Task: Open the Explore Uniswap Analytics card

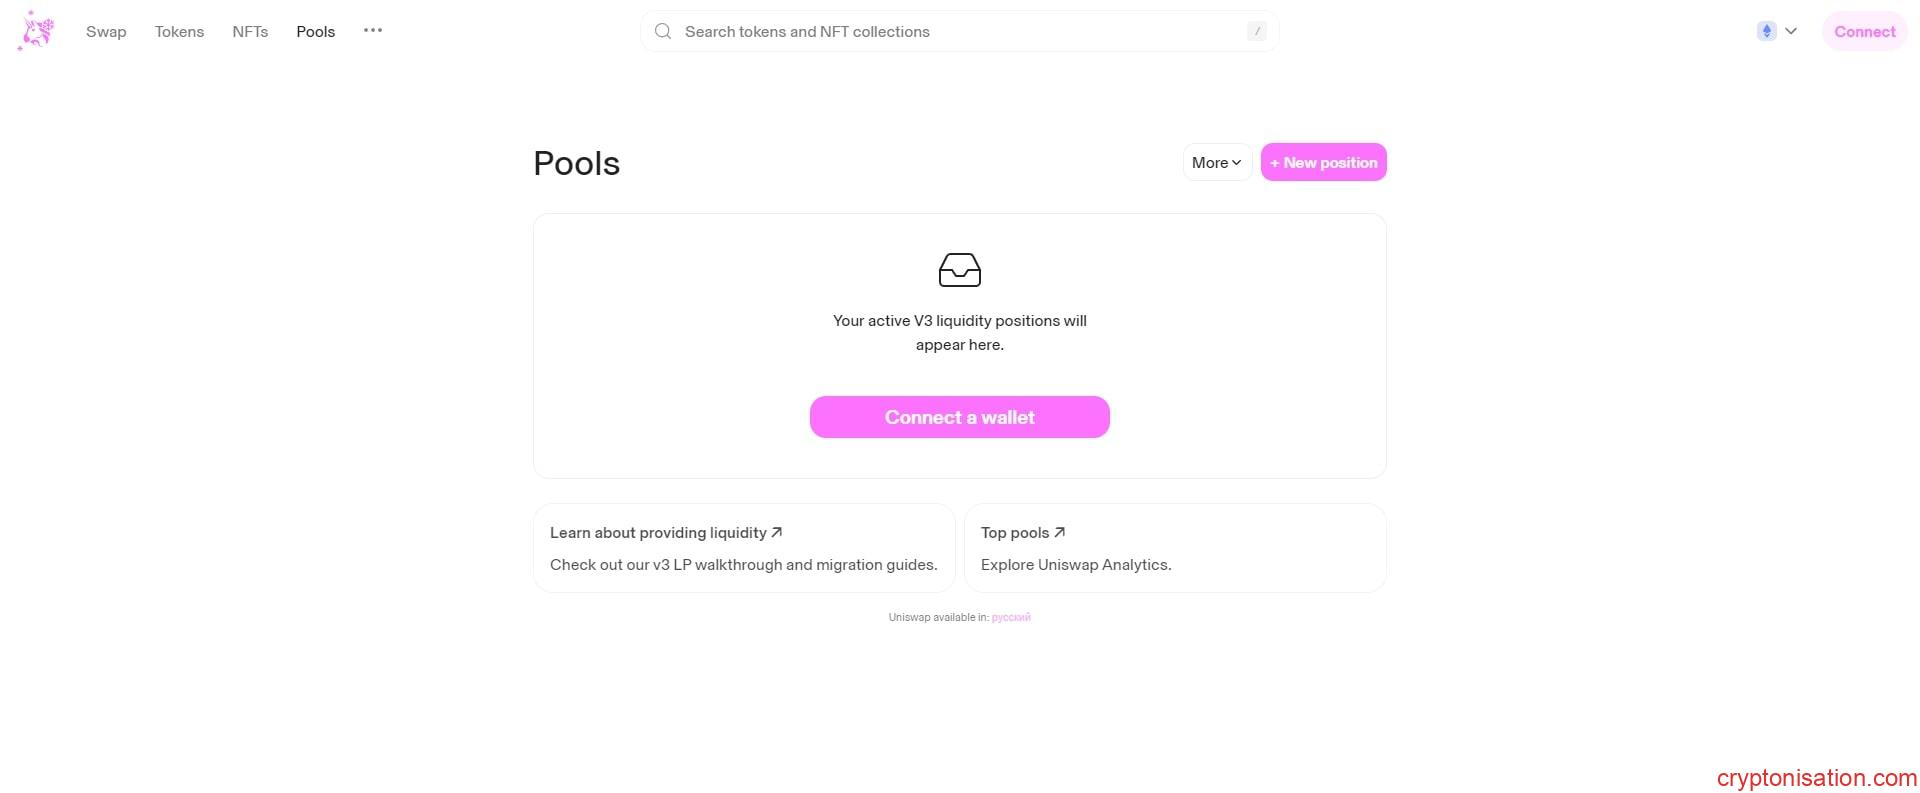Action: coord(1174,548)
